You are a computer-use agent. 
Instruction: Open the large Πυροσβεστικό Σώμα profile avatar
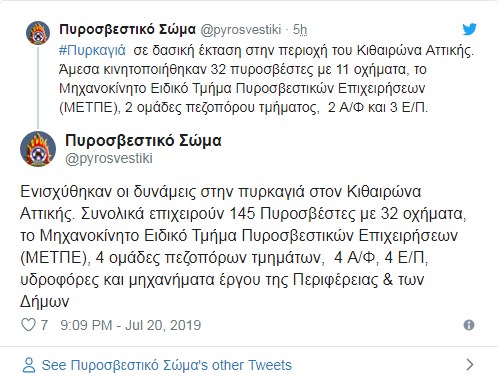(38, 149)
